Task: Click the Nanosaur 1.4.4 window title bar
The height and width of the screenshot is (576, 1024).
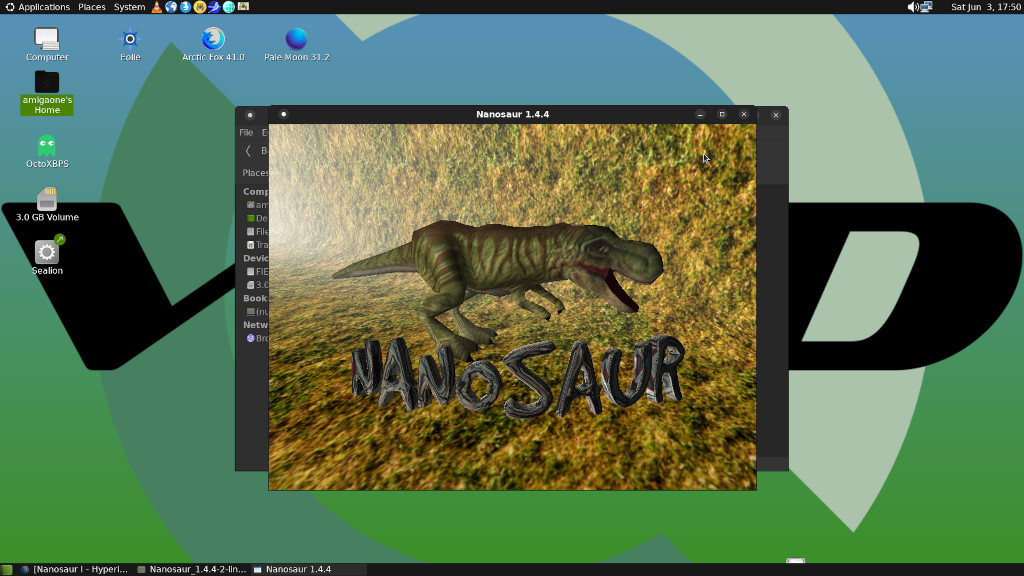Action: (x=513, y=114)
